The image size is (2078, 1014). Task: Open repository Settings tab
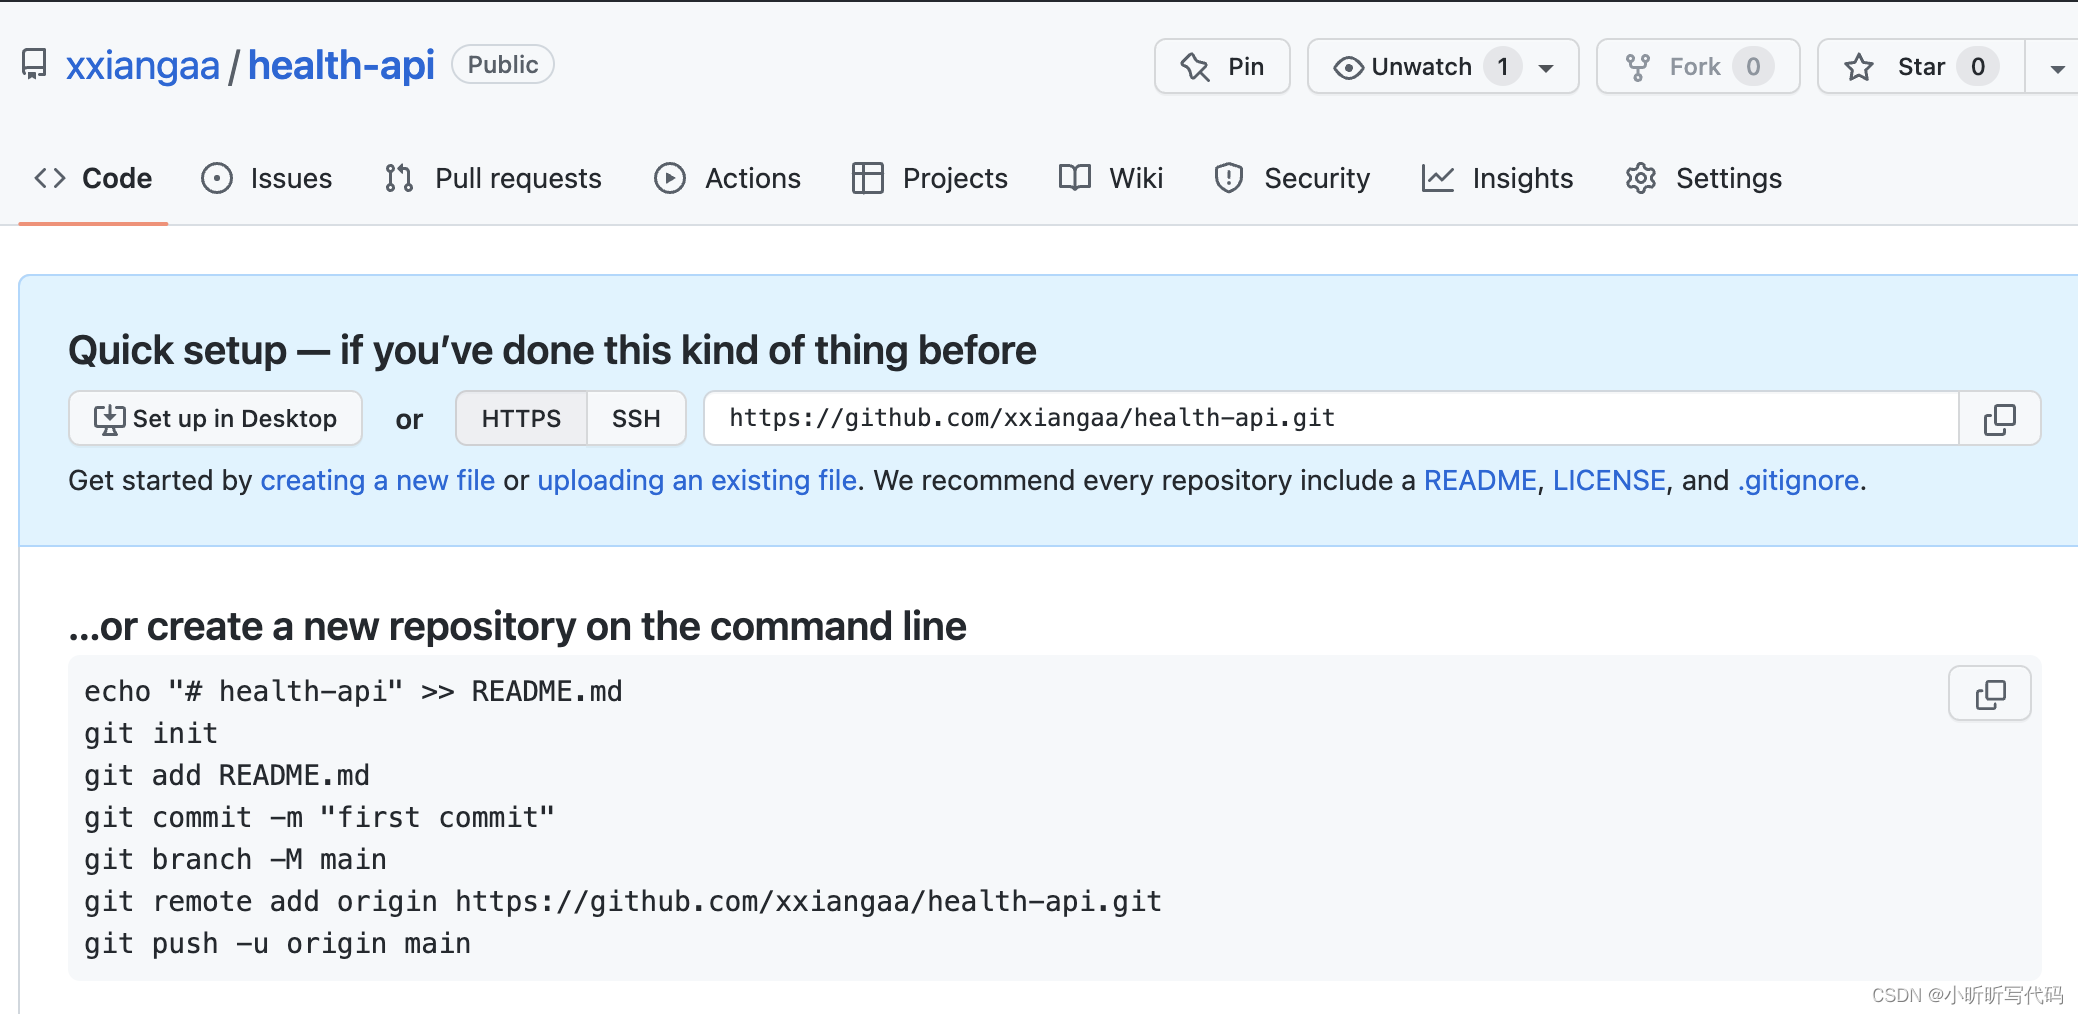pos(1704,178)
